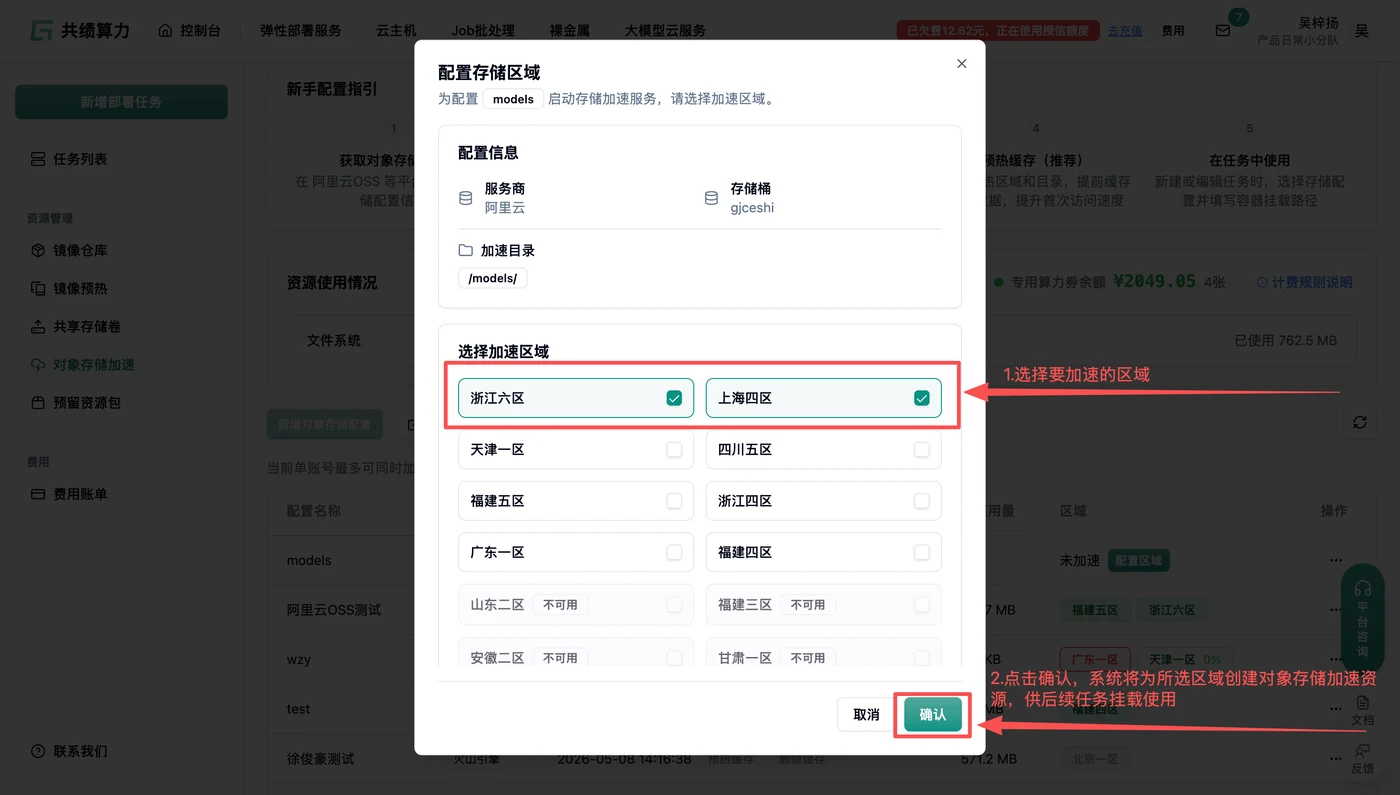Image resolution: width=1400 pixels, height=795 pixels.
Task: Open the more actions menu for models row
Action: (x=1335, y=561)
